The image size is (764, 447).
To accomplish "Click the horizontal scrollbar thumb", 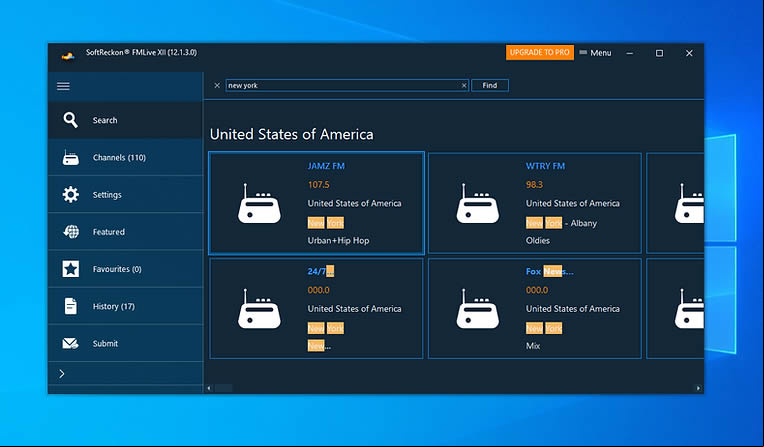I will (224, 388).
